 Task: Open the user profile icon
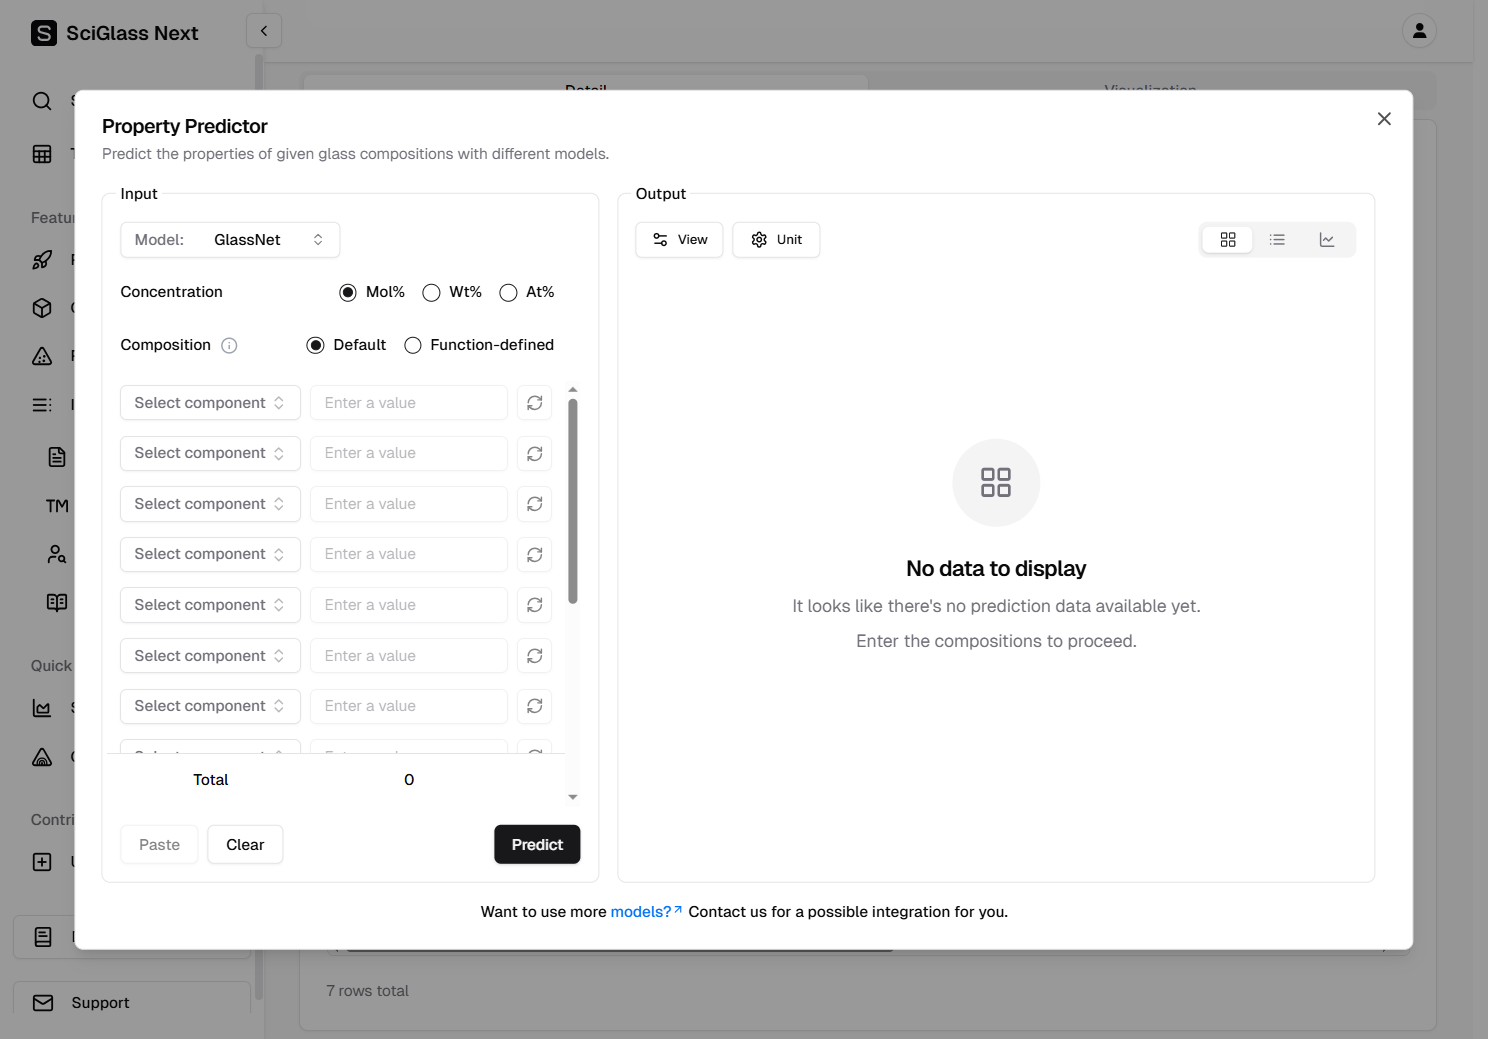coord(1419,31)
